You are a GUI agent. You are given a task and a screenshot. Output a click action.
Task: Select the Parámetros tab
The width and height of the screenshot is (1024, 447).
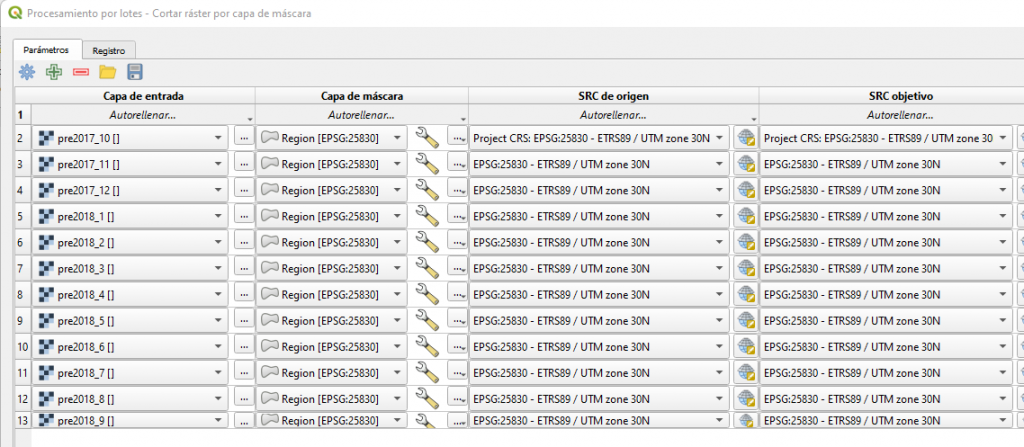pyautogui.click(x=46, y=49)
